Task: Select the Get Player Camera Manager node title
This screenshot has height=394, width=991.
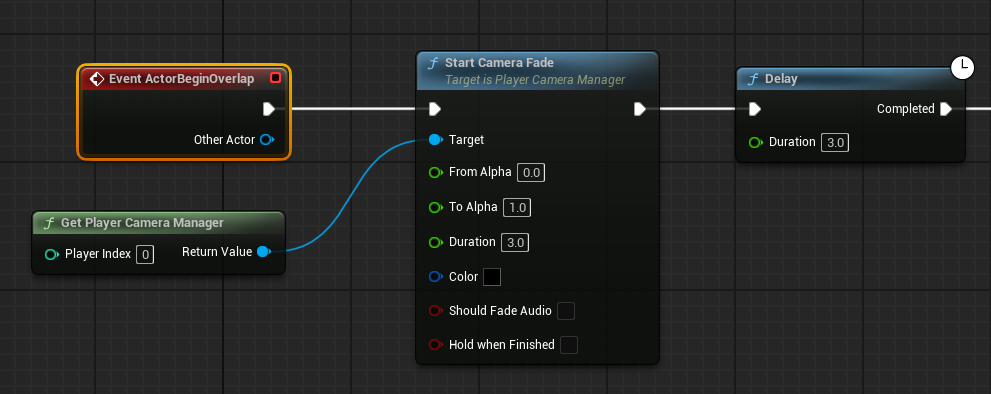Action: (x=142, y=223)
